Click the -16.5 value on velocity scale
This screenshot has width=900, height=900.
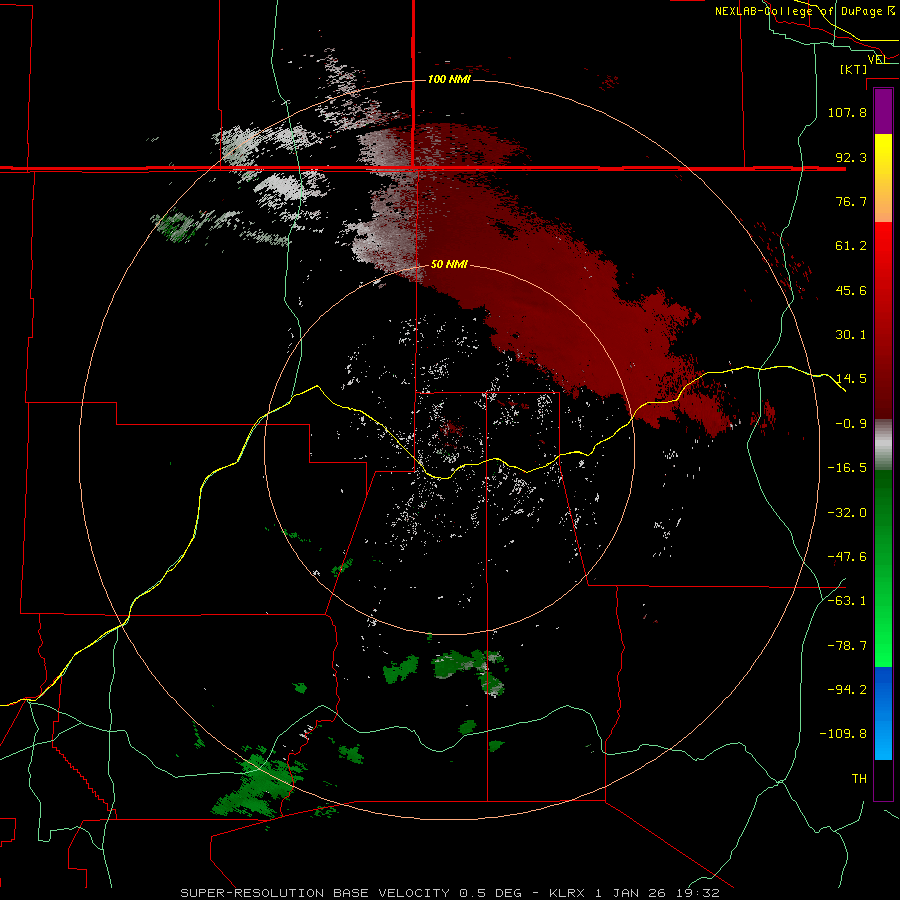pos(847,468)
